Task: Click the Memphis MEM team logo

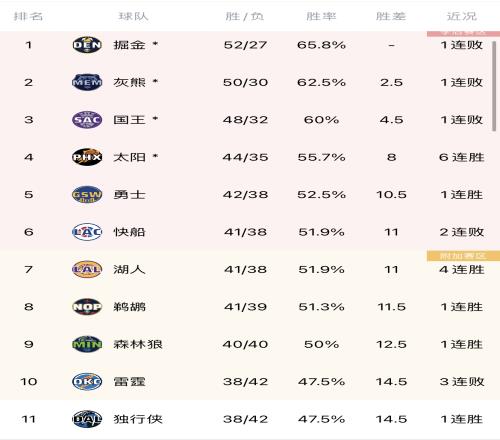Action: click(x=87, y=82)
